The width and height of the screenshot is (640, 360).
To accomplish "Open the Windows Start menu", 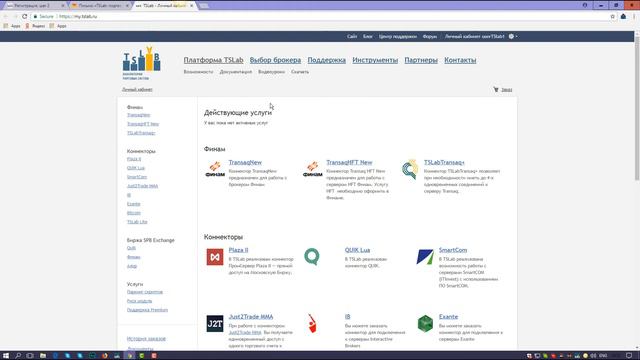I will 6,356.
